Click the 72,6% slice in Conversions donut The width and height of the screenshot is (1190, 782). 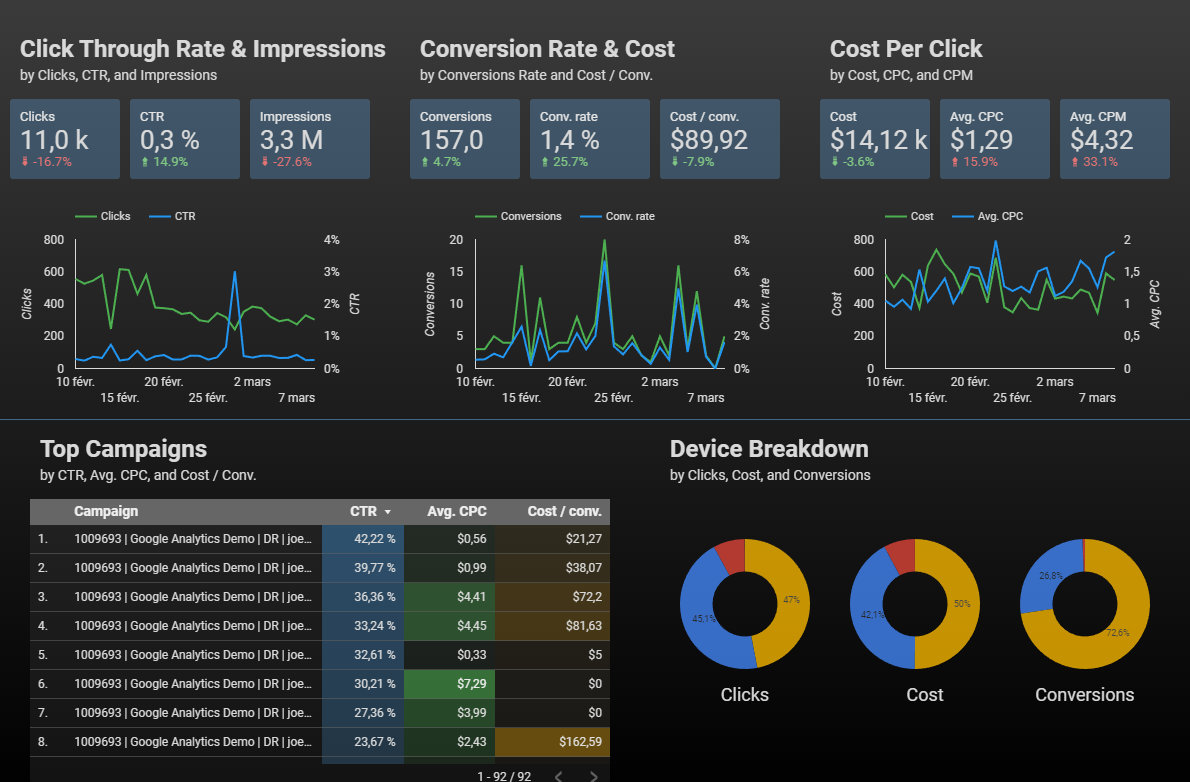pos(1117,632)
